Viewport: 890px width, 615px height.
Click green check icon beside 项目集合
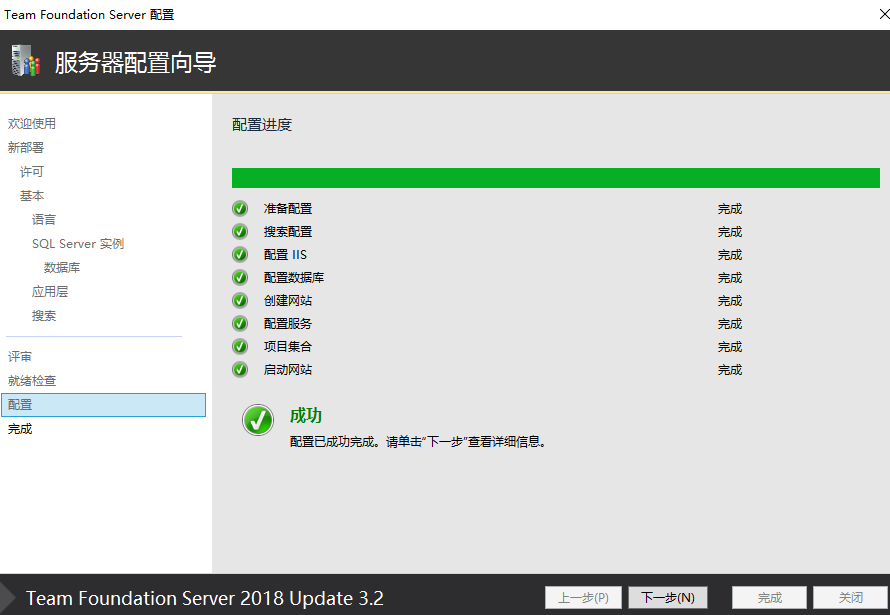(x=240, y=347)
